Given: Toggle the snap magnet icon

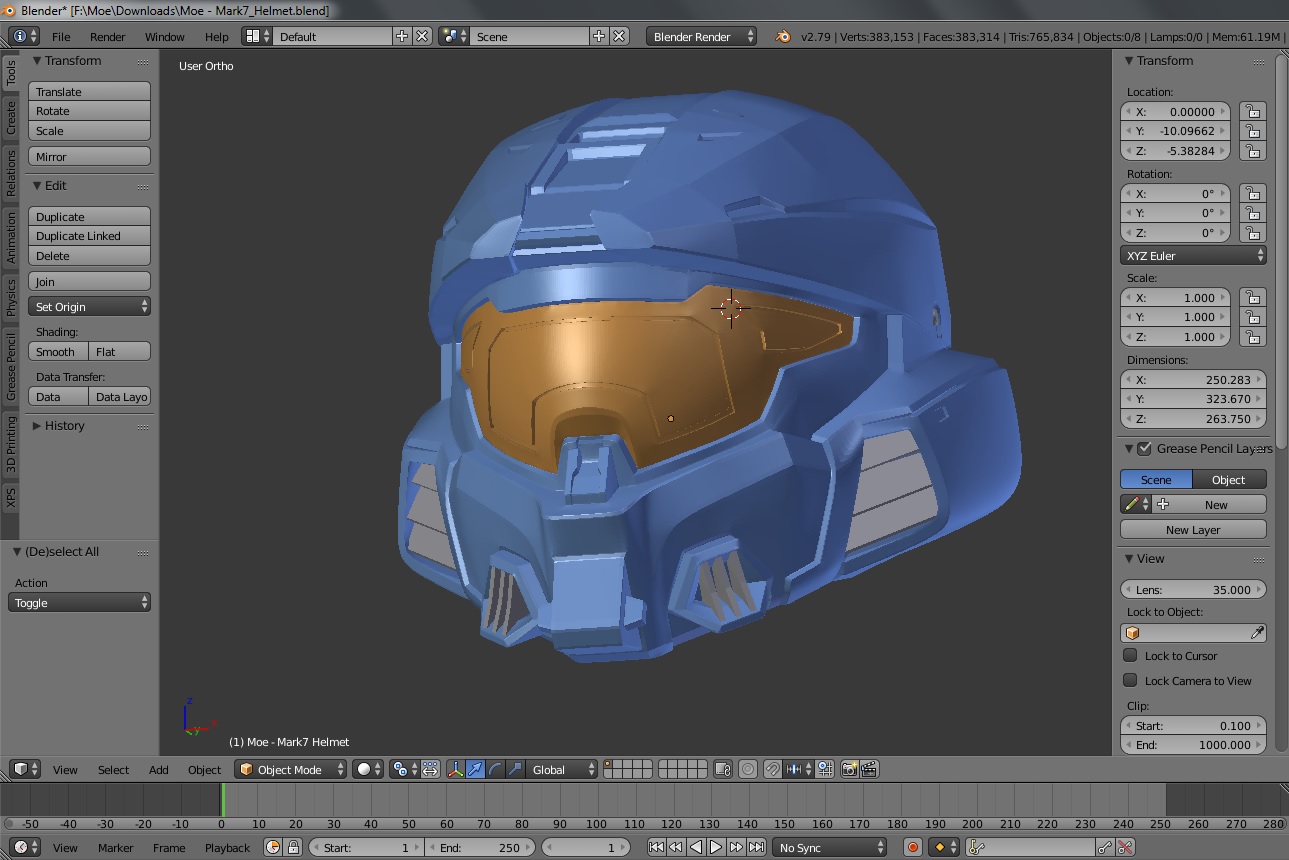Looking at the screenshot, I should (x=773, y=769).
